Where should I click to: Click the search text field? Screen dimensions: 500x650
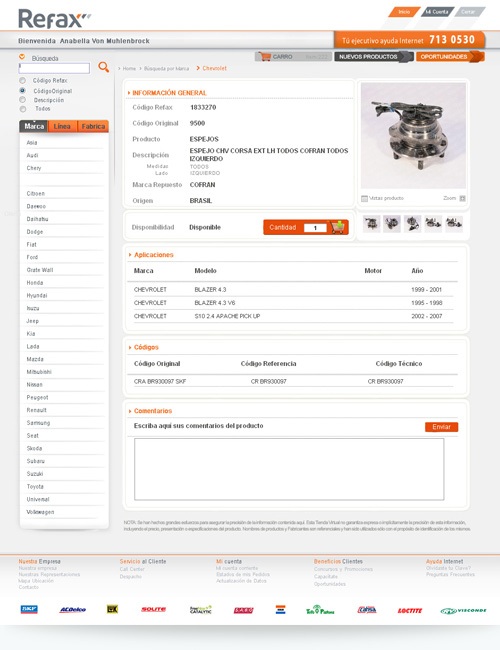click(54, 68)
